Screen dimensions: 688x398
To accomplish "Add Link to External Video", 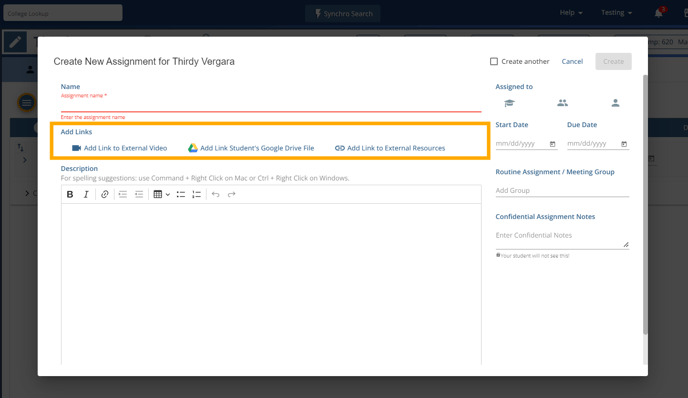I will (119, 148).
